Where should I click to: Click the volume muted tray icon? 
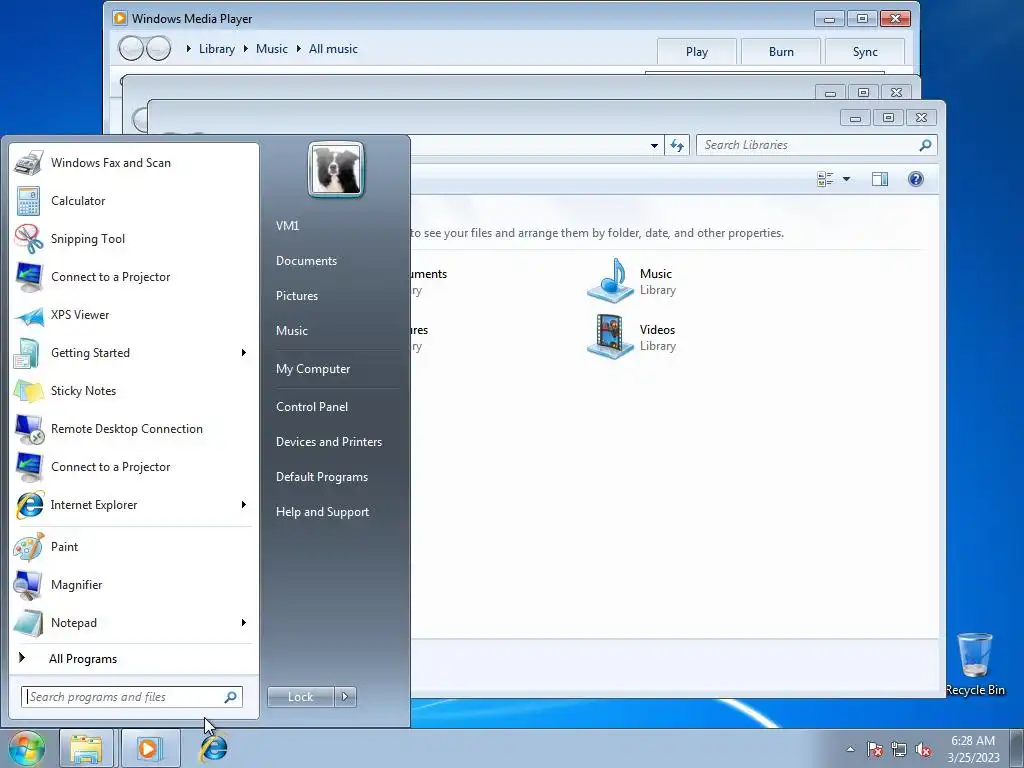tap(923, 750)
